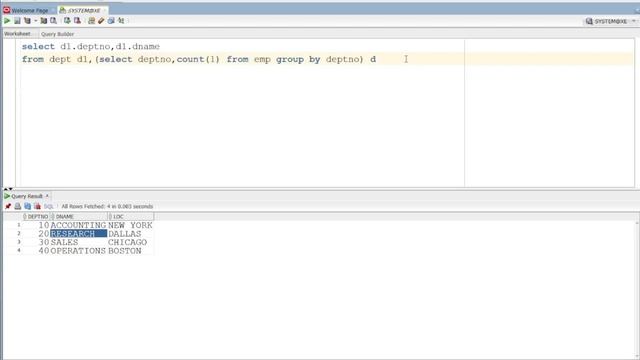Run the statement with the green play icon
Screen dimensions: 640x360
(x=7, y=21)
